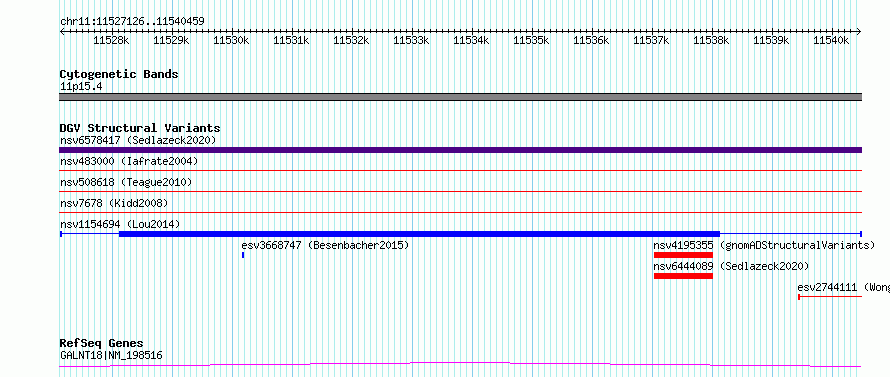890x377 pixels.
Task: Open nsv7678 (Kidd2008) variant entry
Action: [x=114, y=203]
